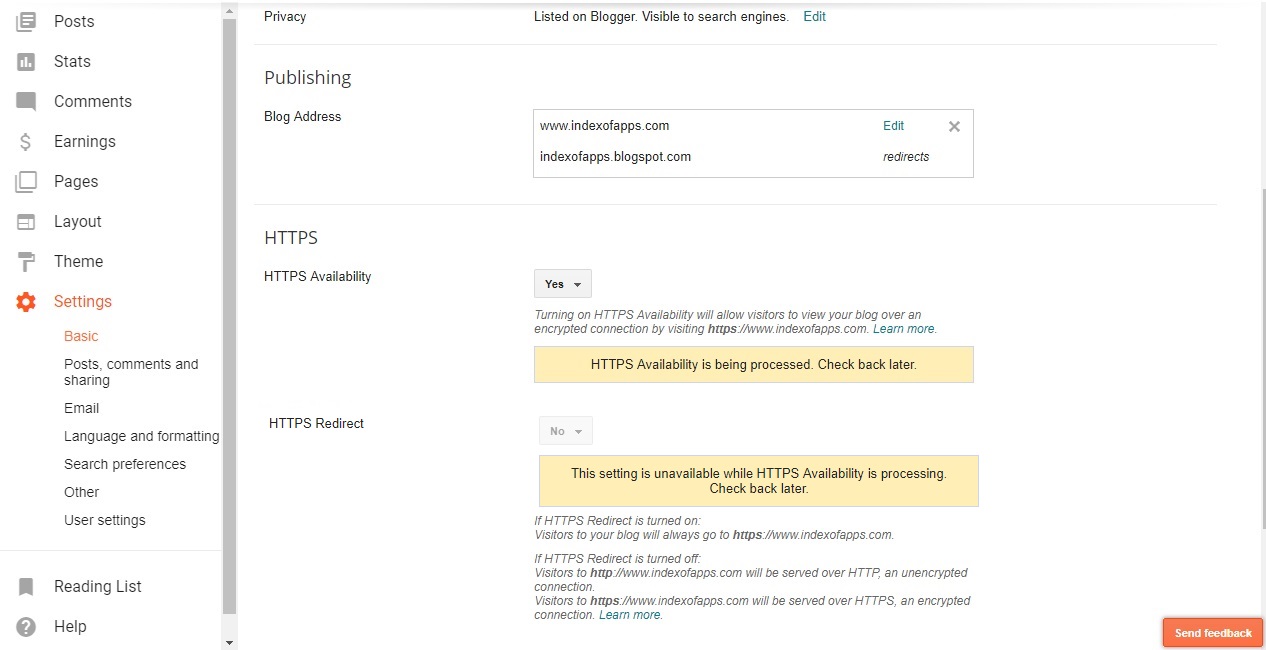Click Learn more under HTTPS Redirect description
The image size is (1266, 650).
tap(630, 615)
